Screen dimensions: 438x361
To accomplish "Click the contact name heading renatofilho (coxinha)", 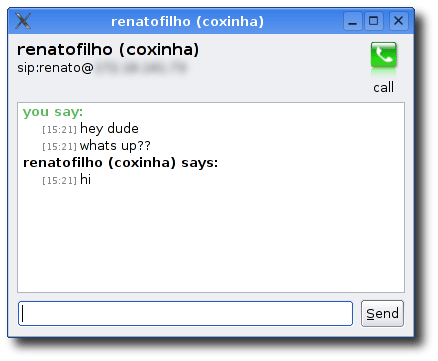I will tap(108, 50).
